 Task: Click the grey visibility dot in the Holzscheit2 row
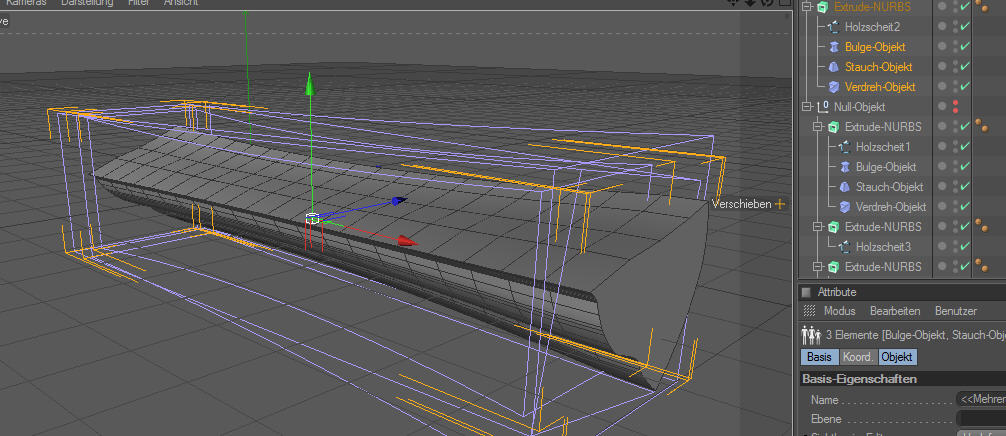click(942, 27)
